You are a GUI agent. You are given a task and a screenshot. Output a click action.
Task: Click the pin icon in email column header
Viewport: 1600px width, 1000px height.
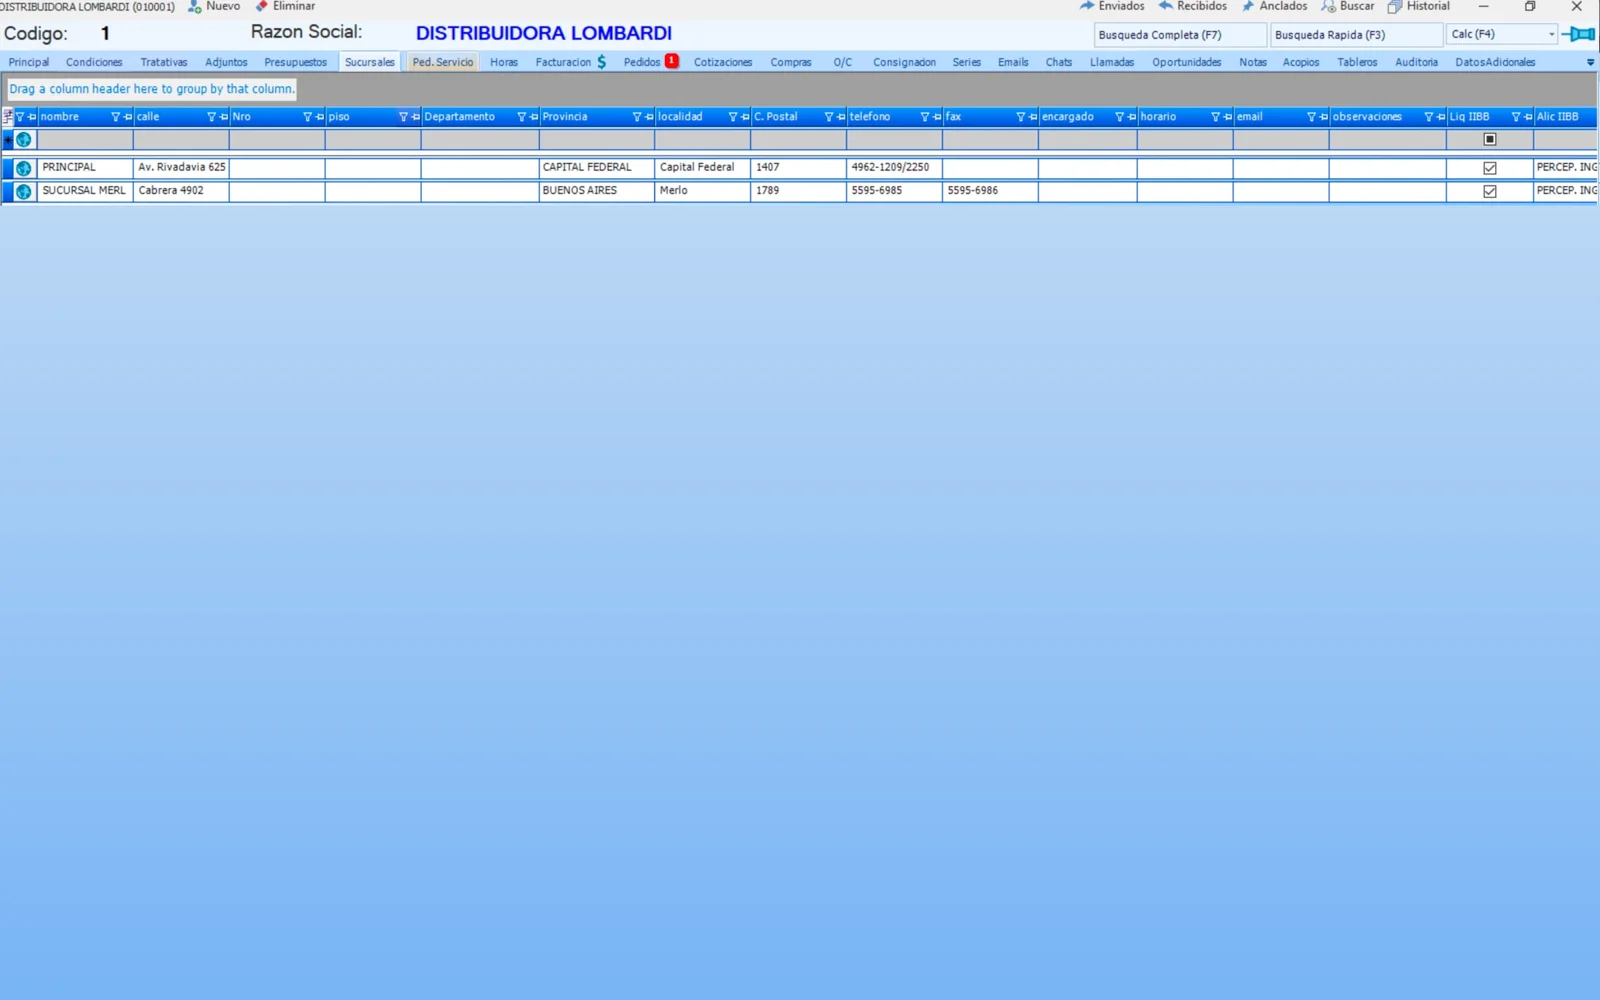[1323, 117]
